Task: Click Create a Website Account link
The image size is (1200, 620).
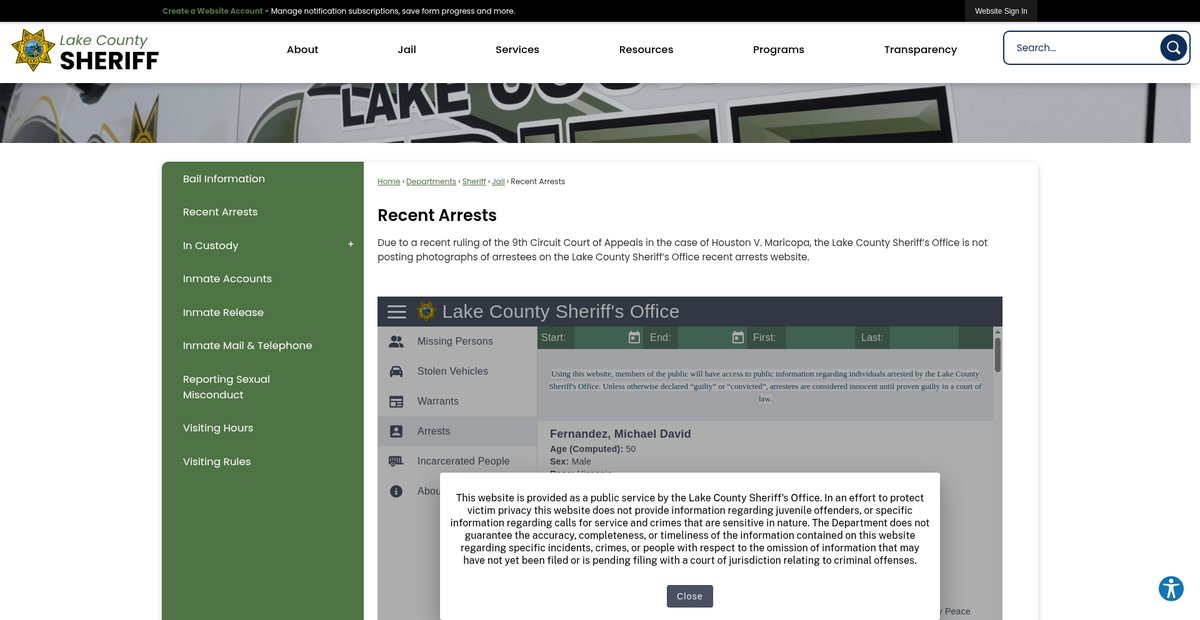Action: (213, 11)
